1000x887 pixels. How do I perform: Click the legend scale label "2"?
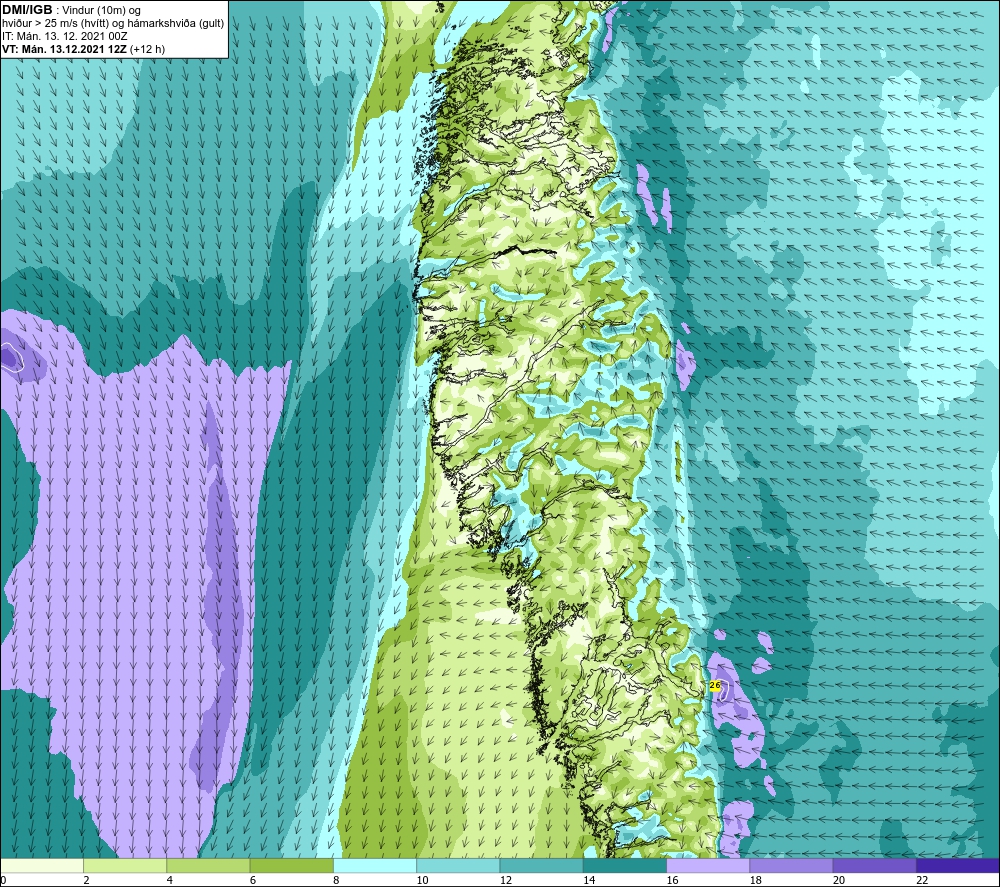tap(86, 880)
